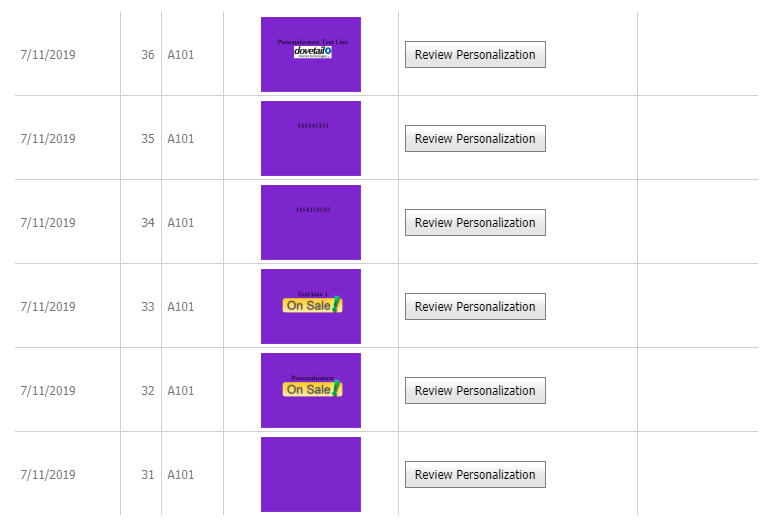Select the blank purple thumbnail in row 31

[311, 474]
